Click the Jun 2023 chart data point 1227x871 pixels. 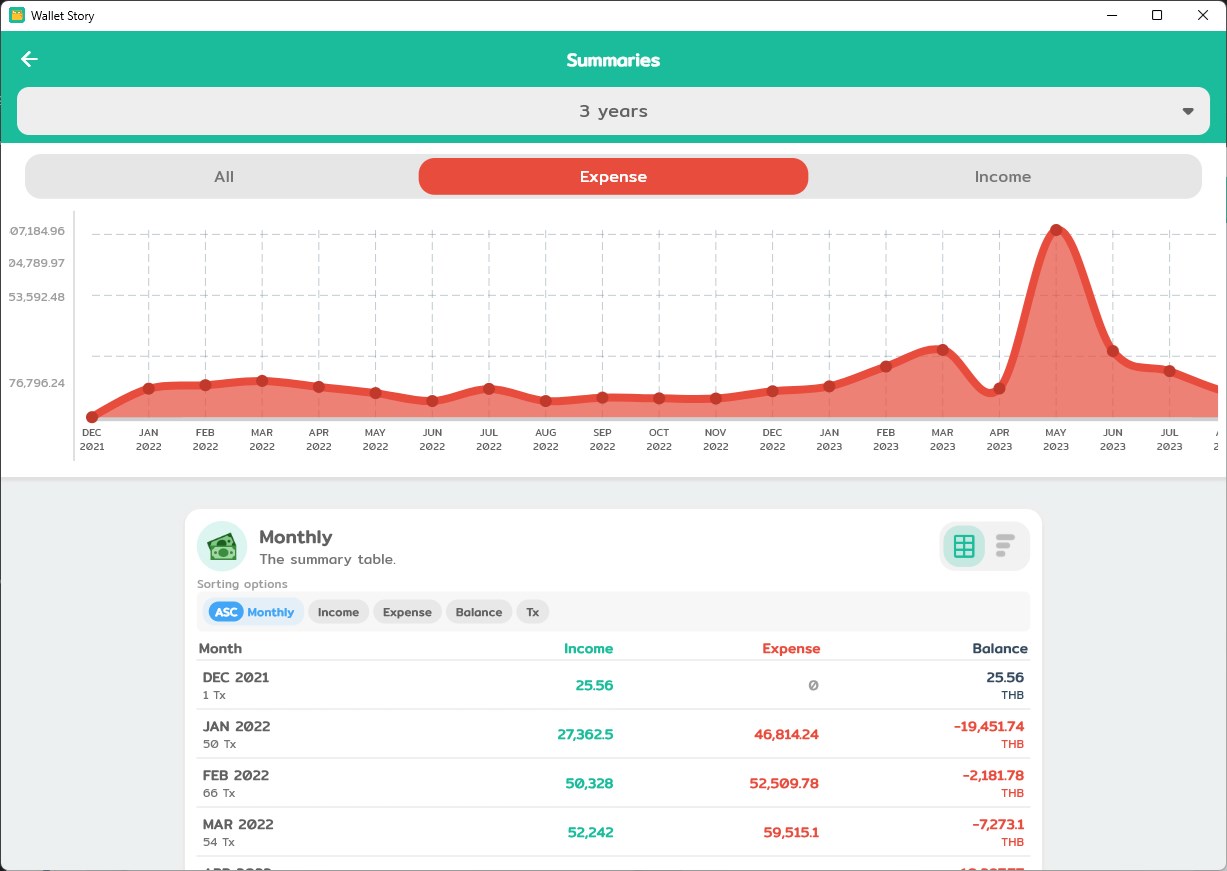pyautogui.click(x=1112, y=352)
